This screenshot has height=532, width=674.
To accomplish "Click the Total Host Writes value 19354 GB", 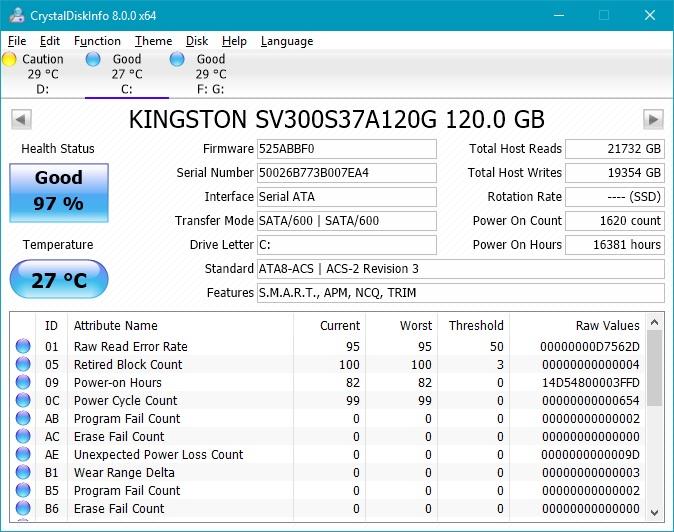I will tap(615, 173).
